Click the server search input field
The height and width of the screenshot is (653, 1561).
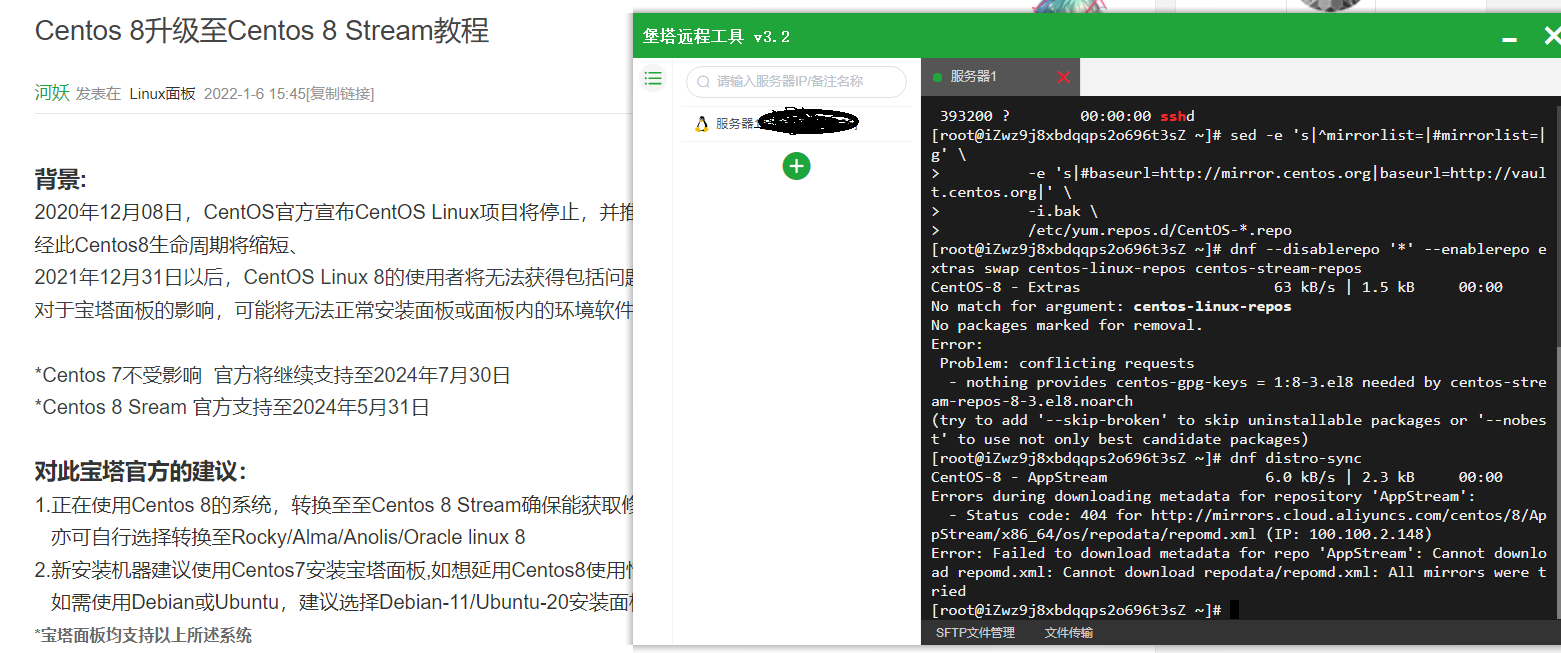click(x=796, y=82)
